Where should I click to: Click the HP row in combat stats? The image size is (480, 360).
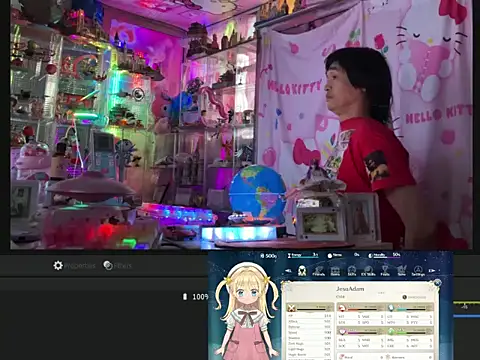point(310,316)
